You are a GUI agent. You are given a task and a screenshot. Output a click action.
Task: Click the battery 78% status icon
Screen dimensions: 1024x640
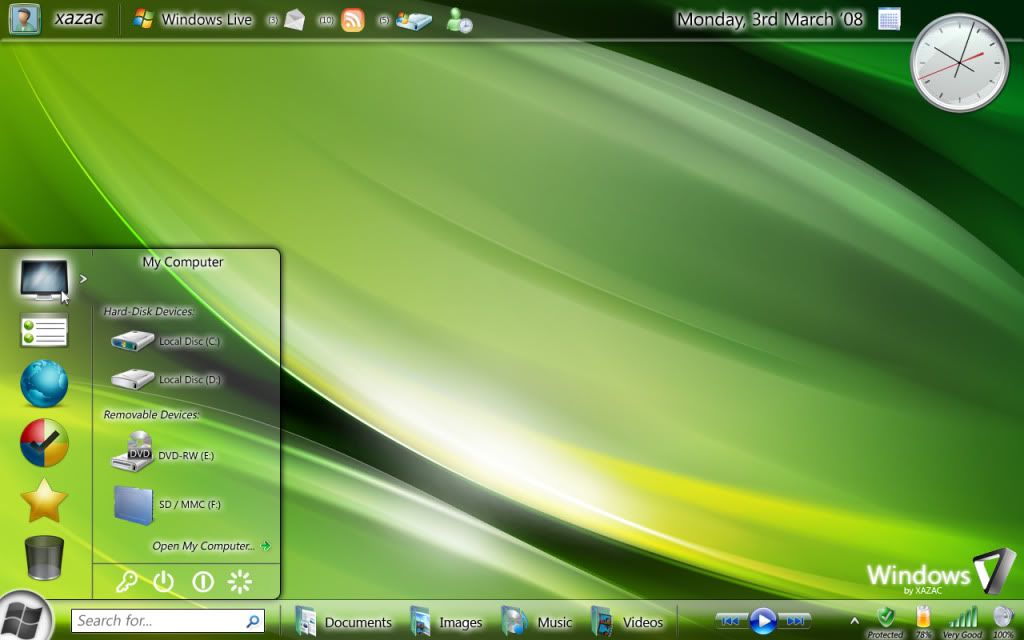click(x=923, y=618)
